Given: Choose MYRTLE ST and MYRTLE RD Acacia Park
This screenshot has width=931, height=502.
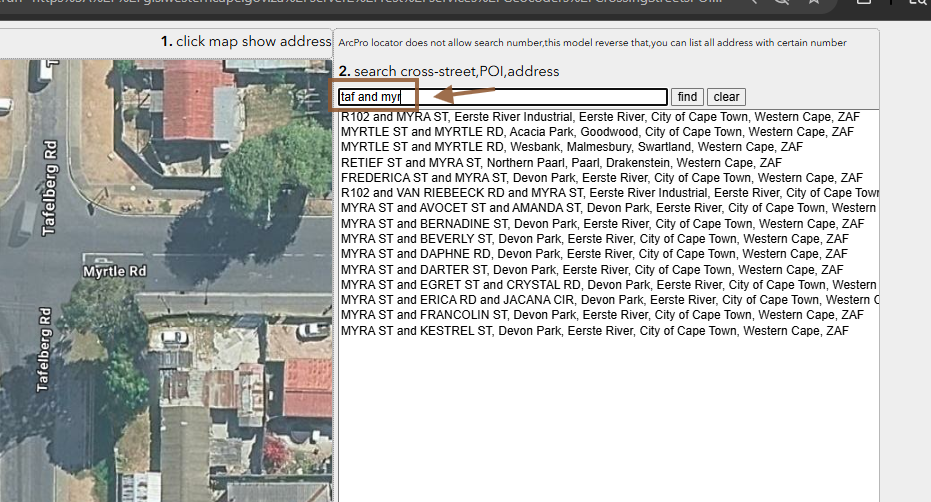Looking at the screenshot, I should pyautogui.click(x=597, y=132).
